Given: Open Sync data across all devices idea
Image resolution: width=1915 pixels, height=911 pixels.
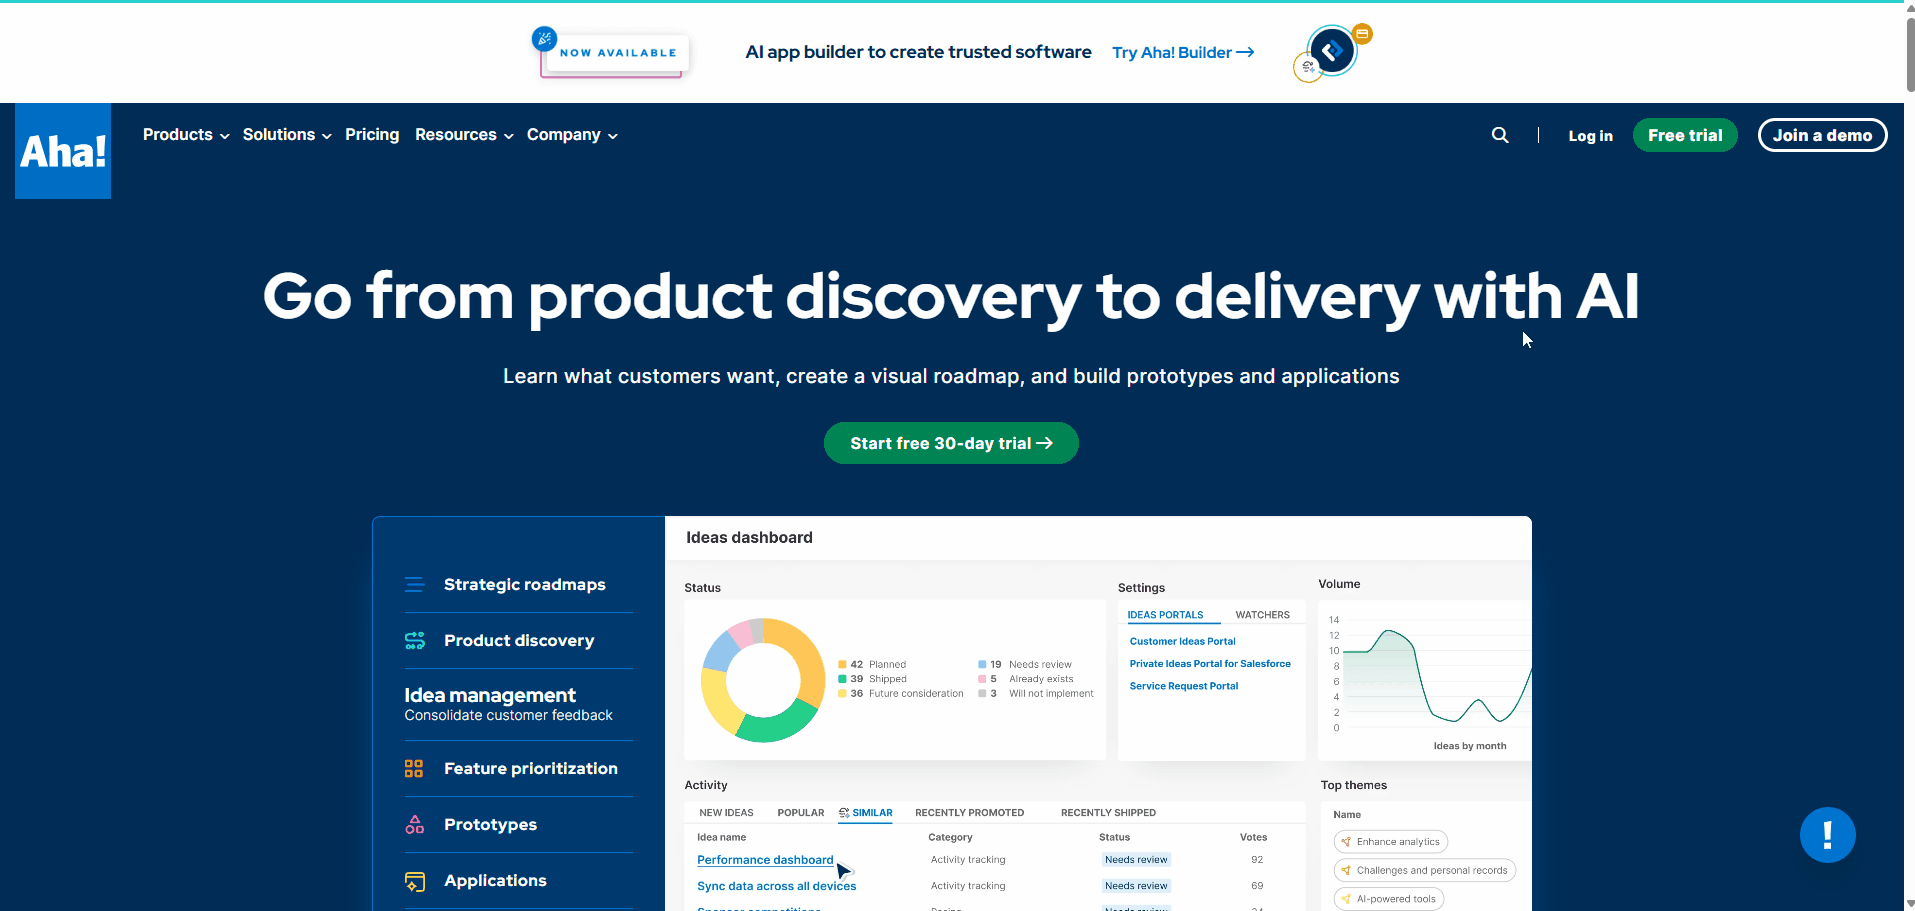Looking at the screenshot, I should 776,886.
